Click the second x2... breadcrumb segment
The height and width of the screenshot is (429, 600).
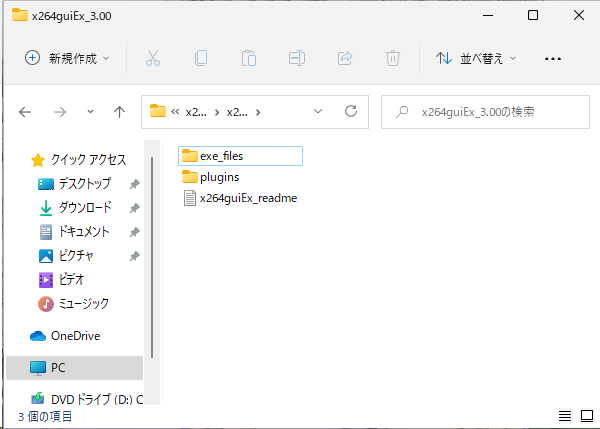click(x=237, y=112)
